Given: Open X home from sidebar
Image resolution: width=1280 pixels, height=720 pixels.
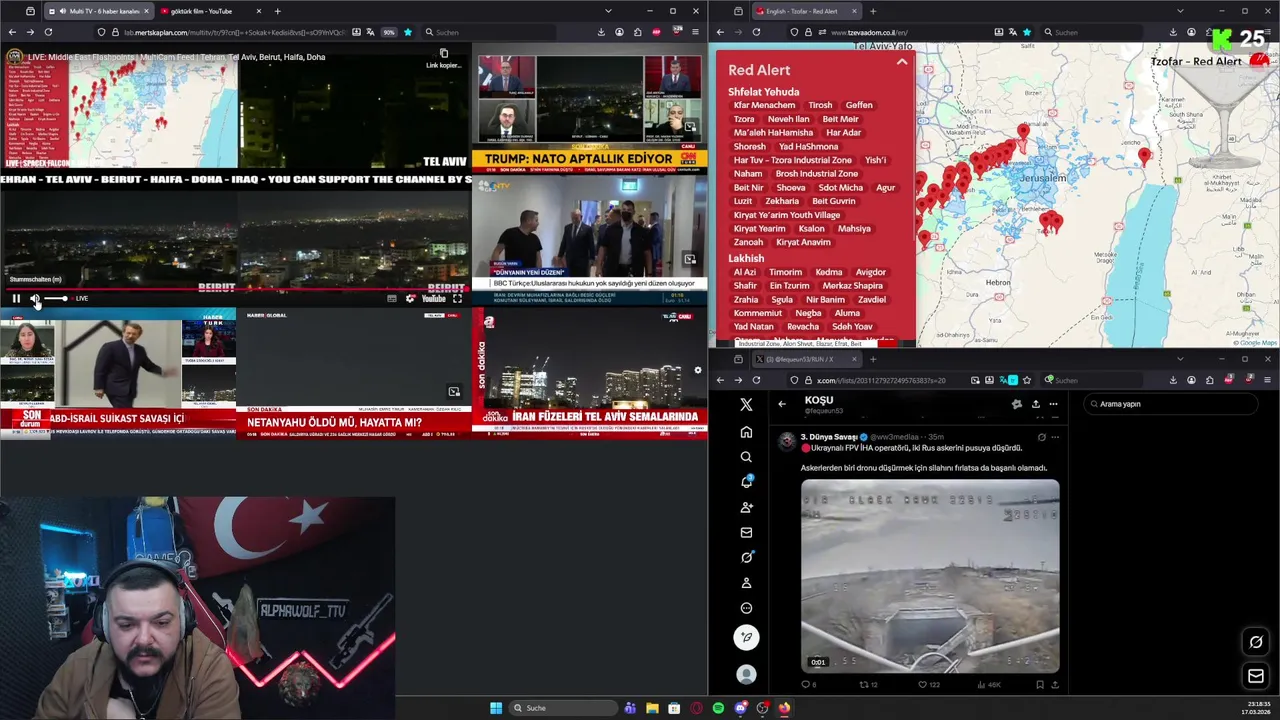Looking at the screenshot, I should coord(746,432).
